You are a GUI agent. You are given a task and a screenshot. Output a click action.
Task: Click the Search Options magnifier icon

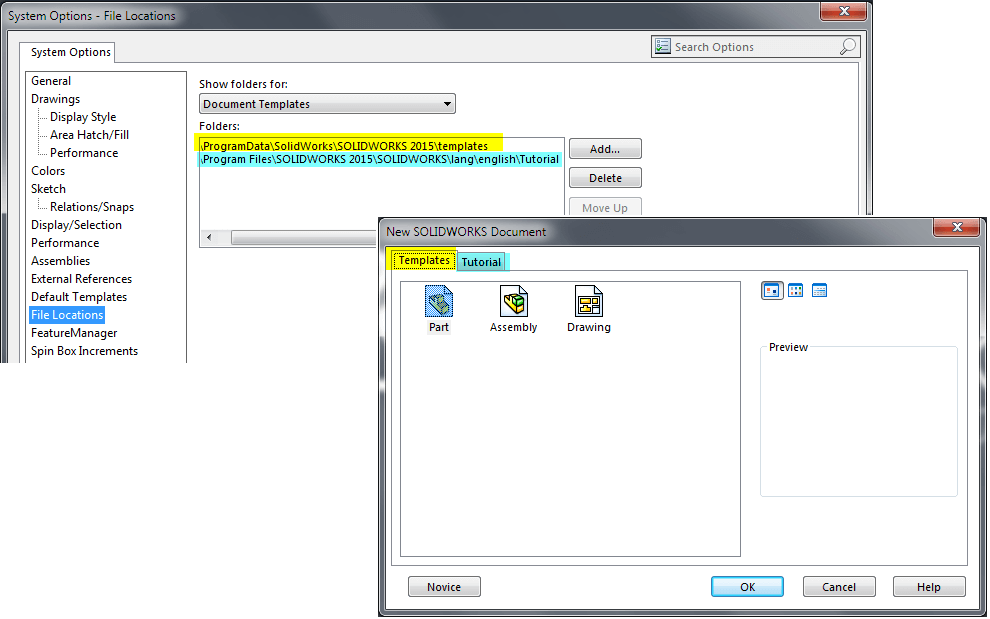[846, 46]
